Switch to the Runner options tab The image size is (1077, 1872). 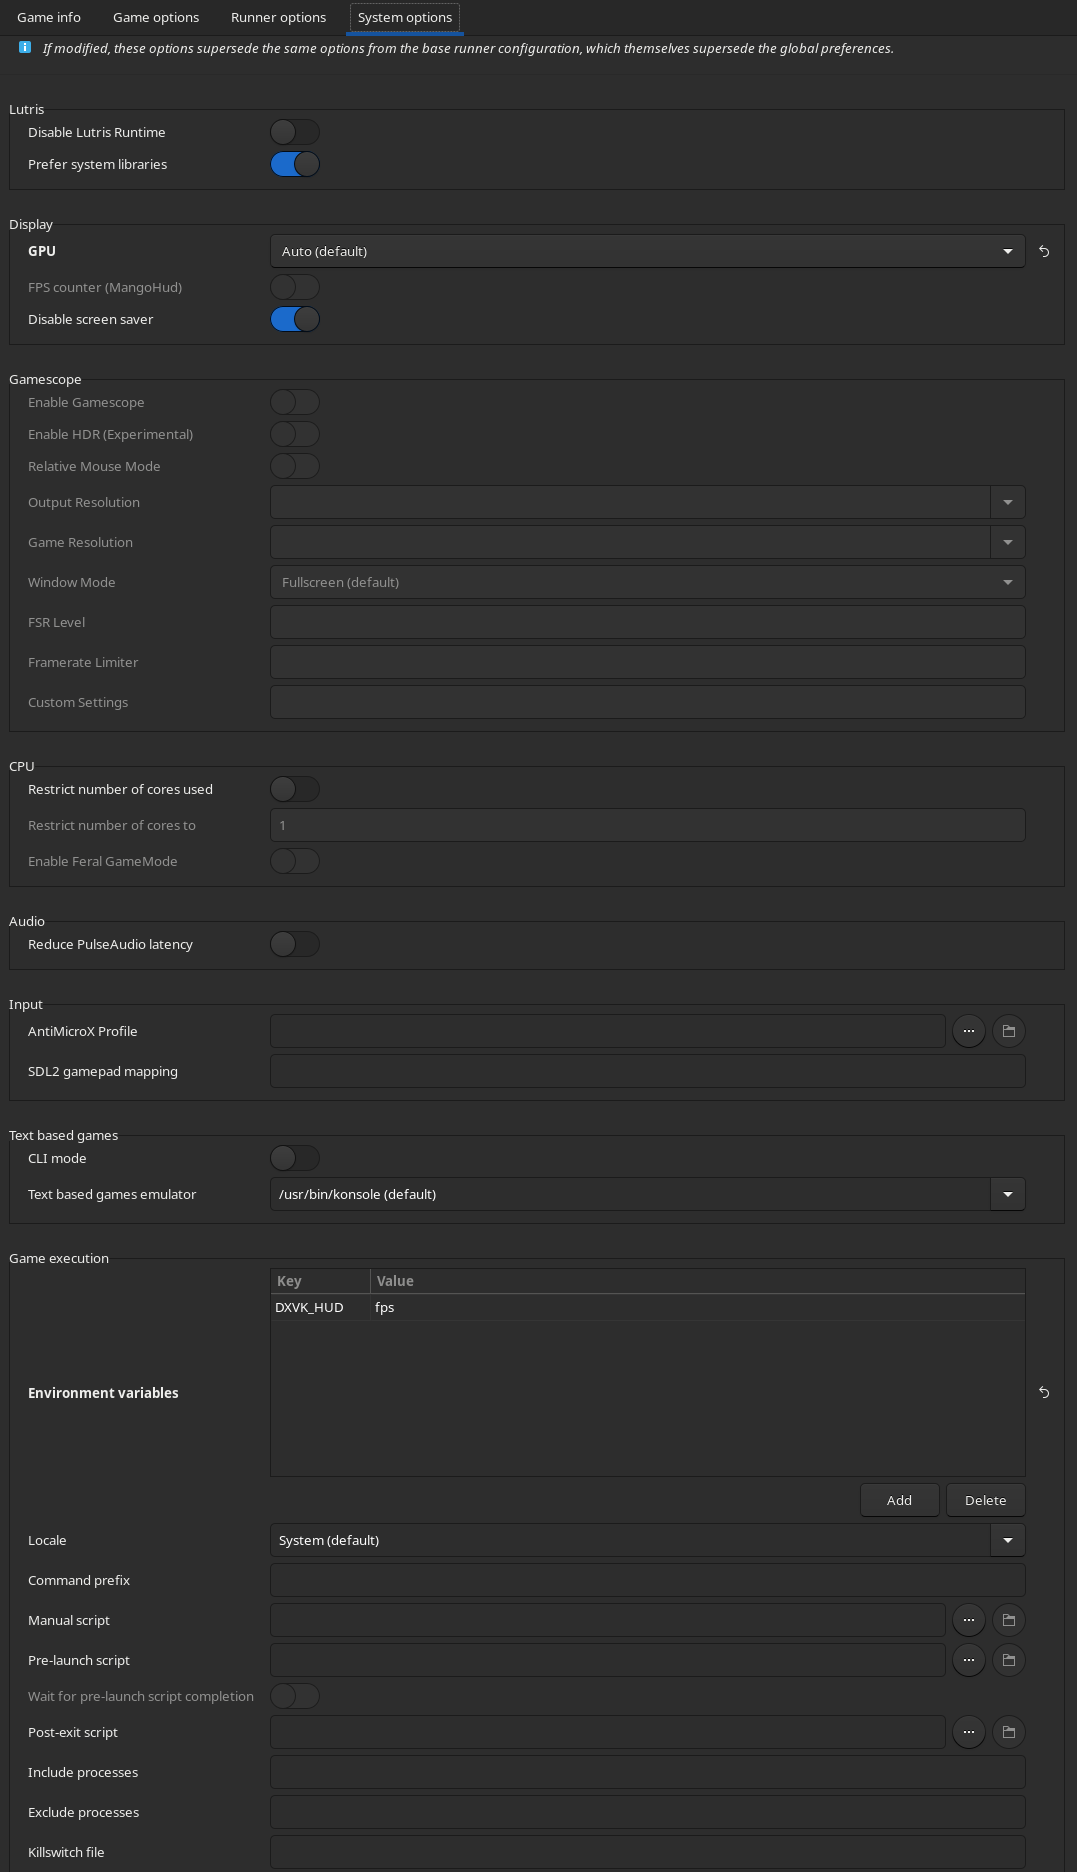278,17
